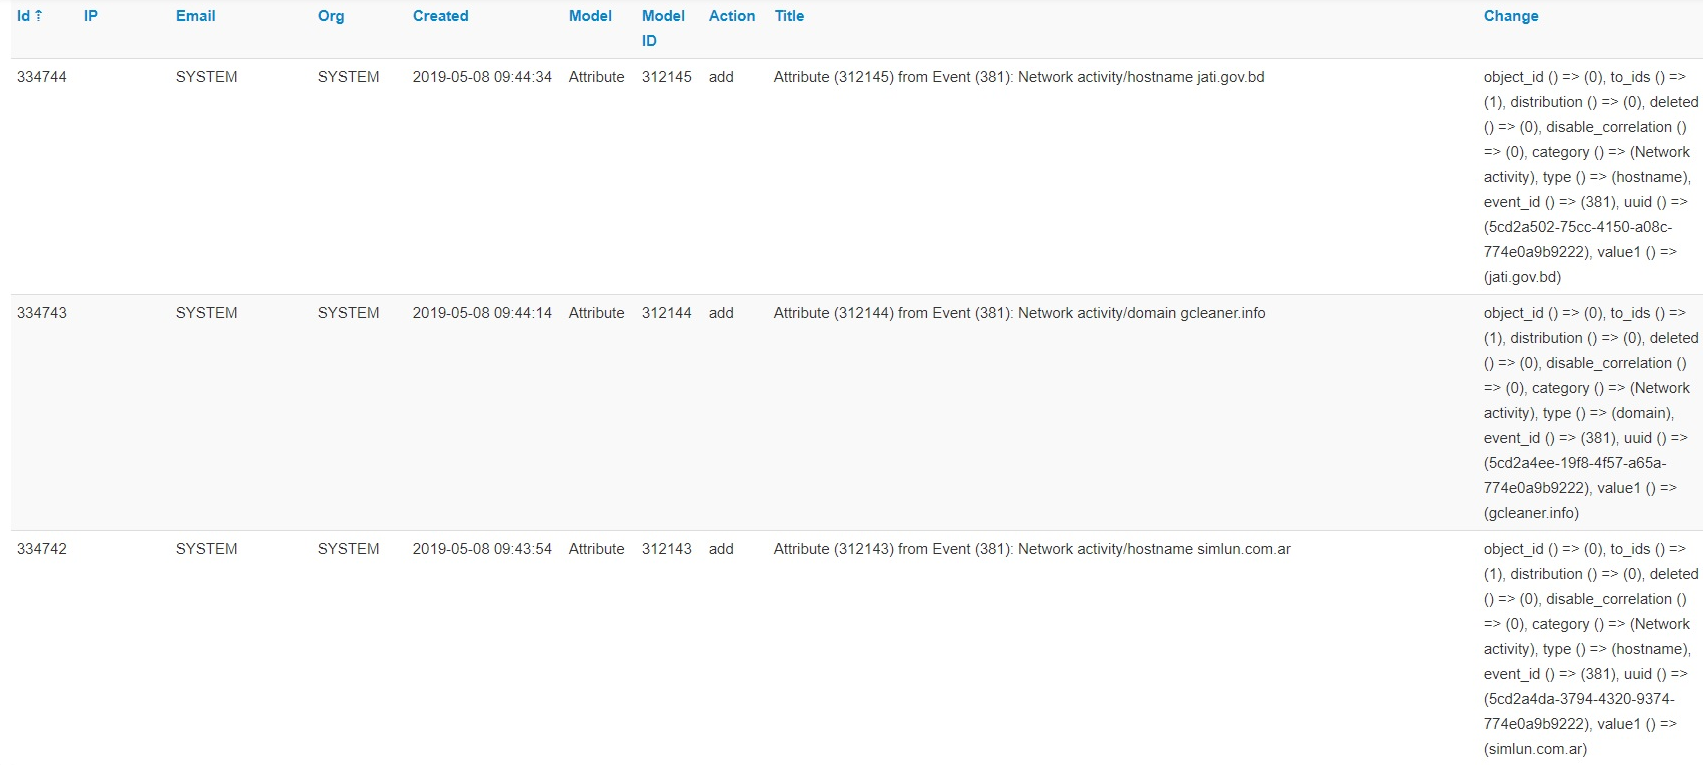Screen dimensions: 1703x765
Task: Sort by the Model ID column header
Action: 663,28
